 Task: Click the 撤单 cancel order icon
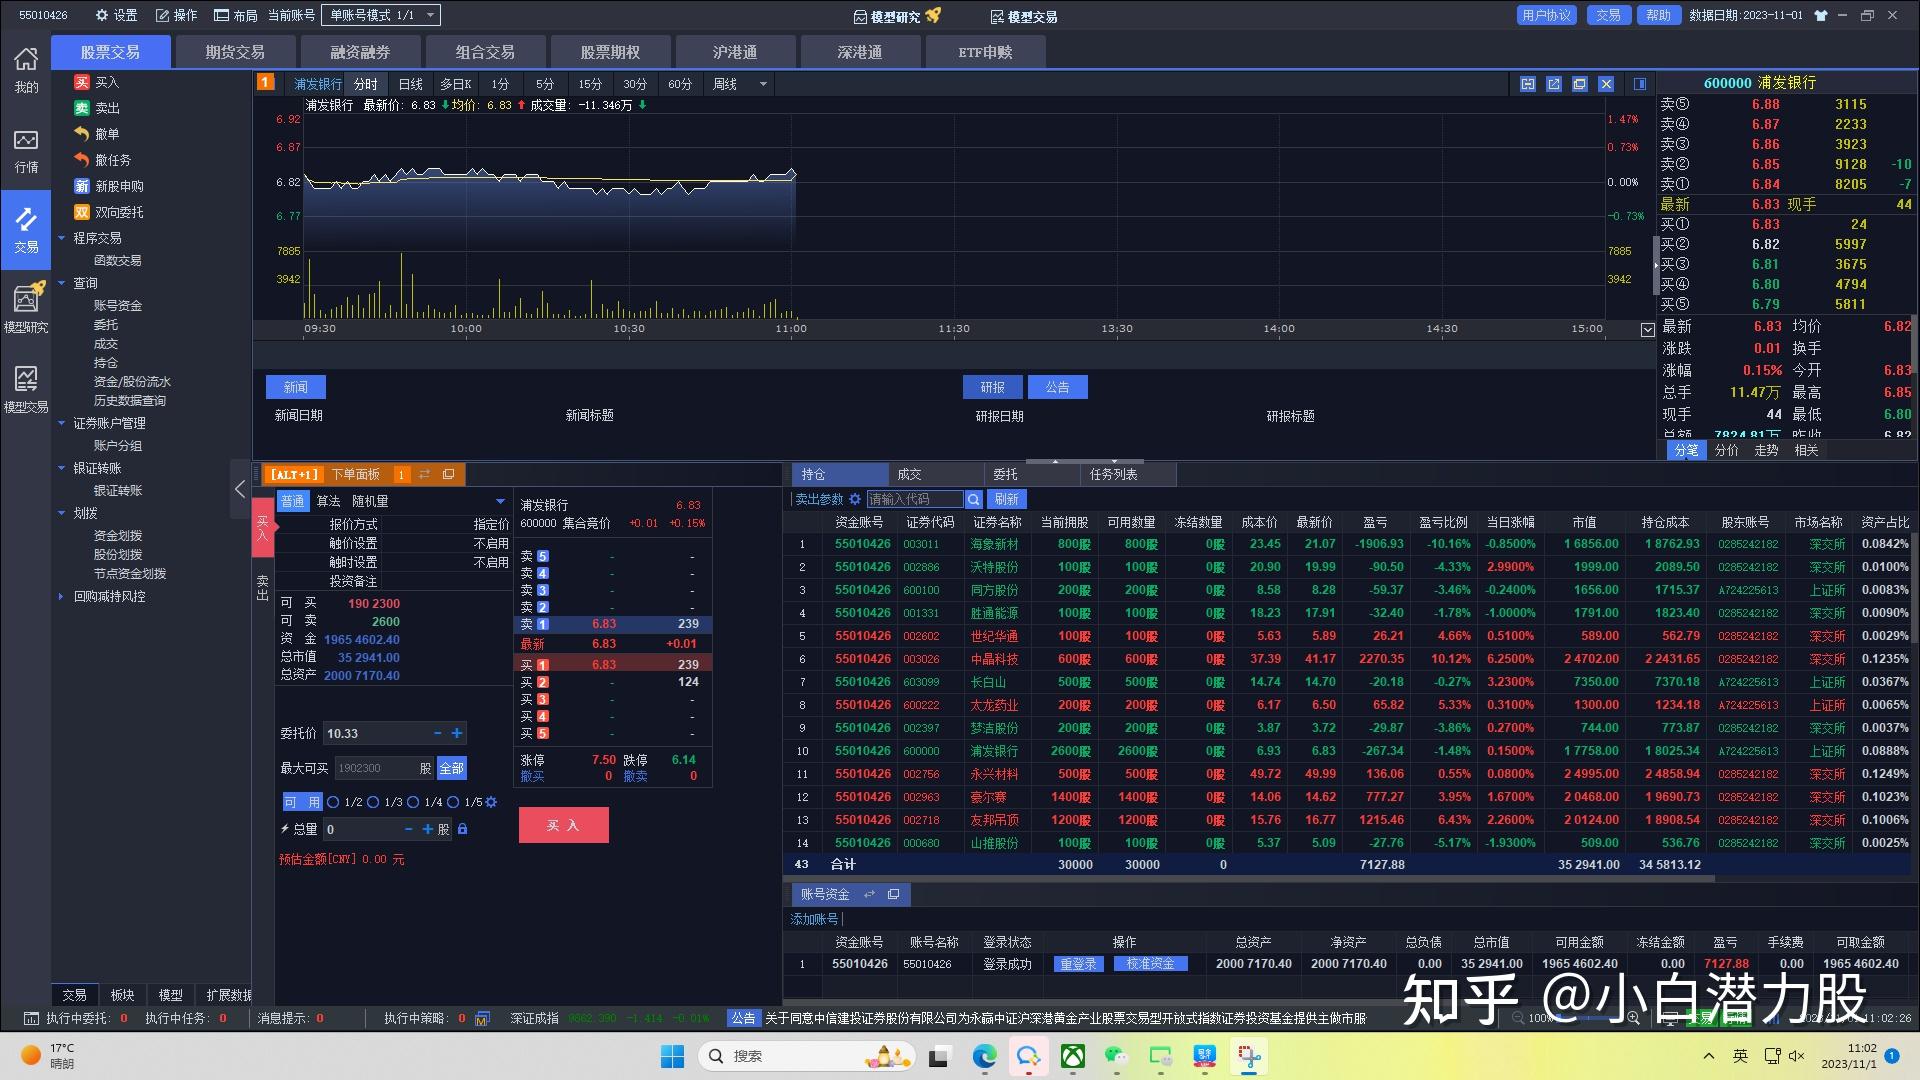[x=82, y=134]
